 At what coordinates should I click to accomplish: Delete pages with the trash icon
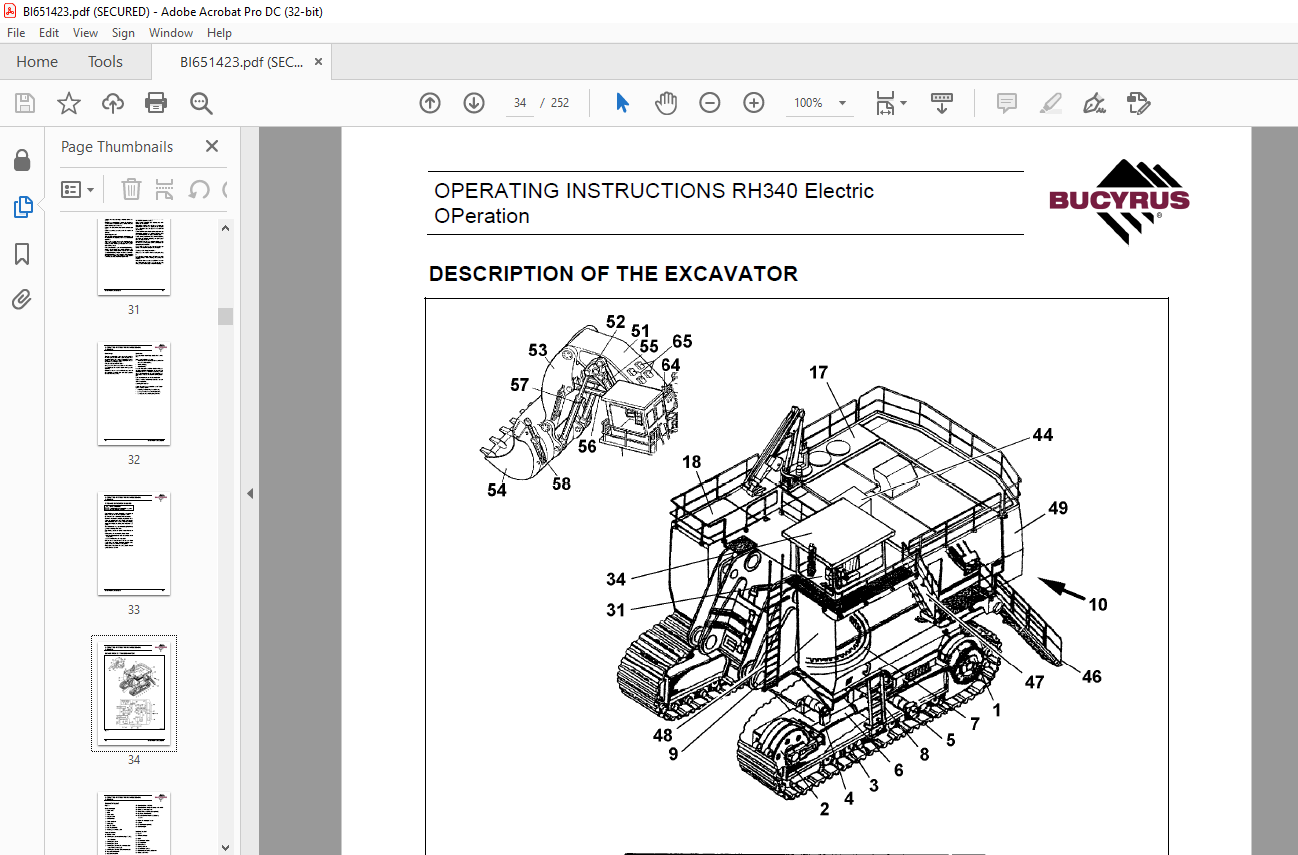tap(131, 189)
